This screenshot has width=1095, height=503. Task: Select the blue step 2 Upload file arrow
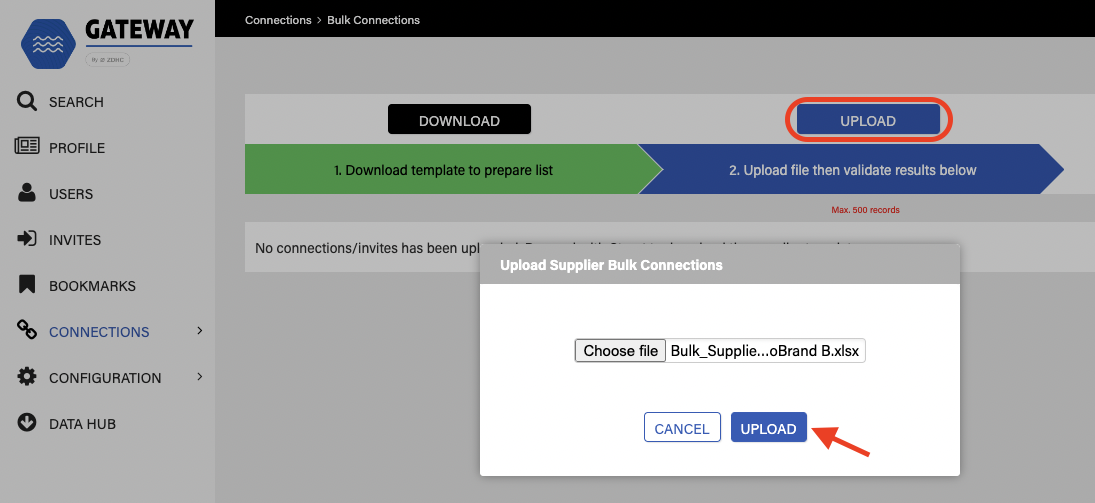852,170
